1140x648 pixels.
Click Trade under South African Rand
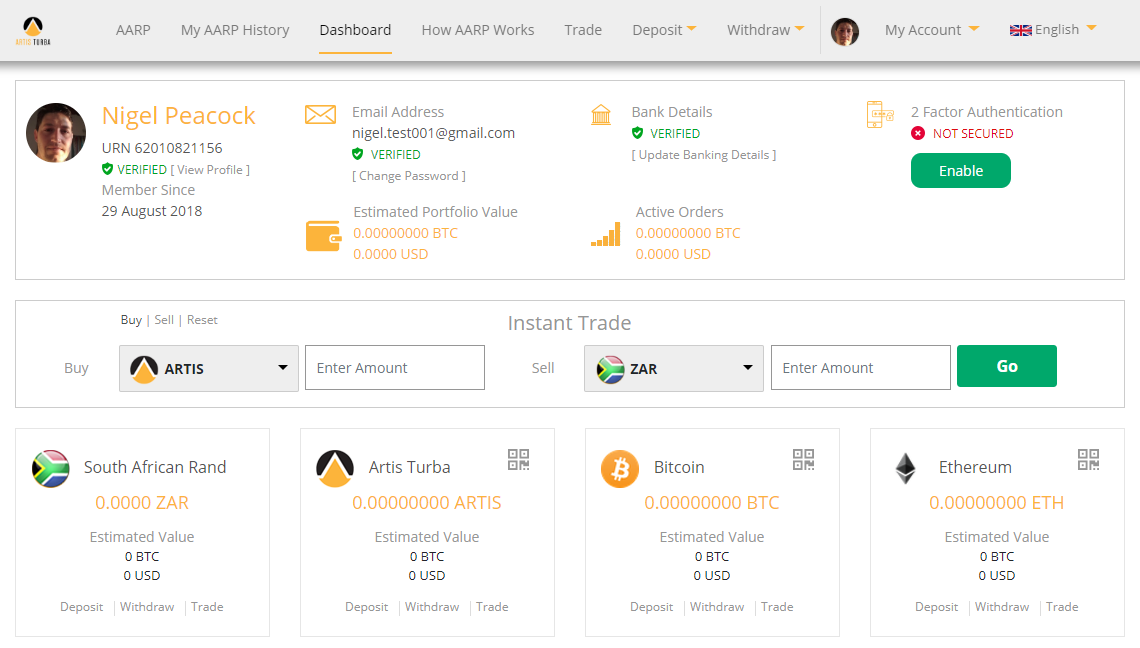coord(207,607)
